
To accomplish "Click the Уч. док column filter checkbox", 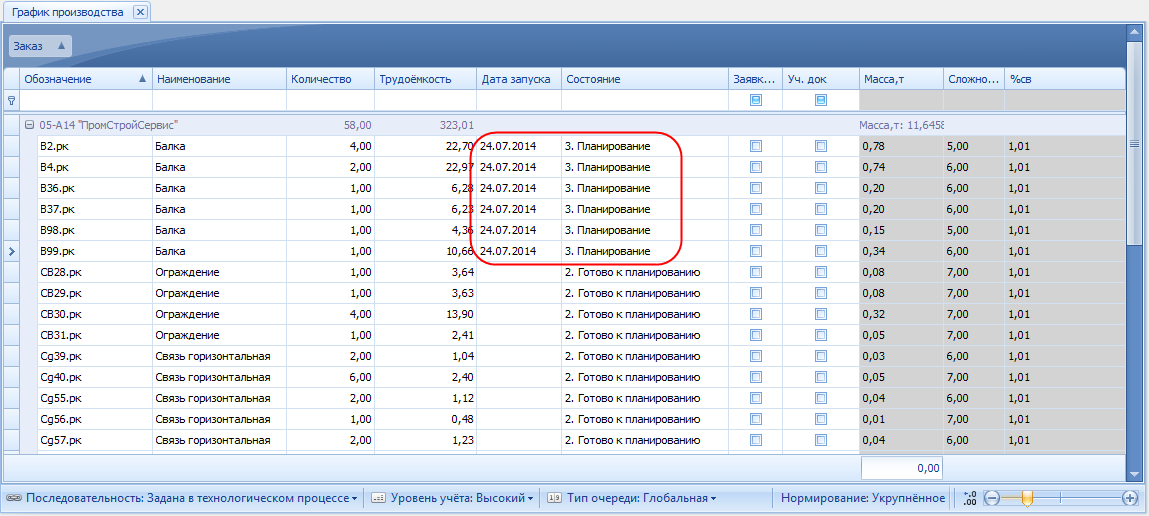I will coord(821,100).
